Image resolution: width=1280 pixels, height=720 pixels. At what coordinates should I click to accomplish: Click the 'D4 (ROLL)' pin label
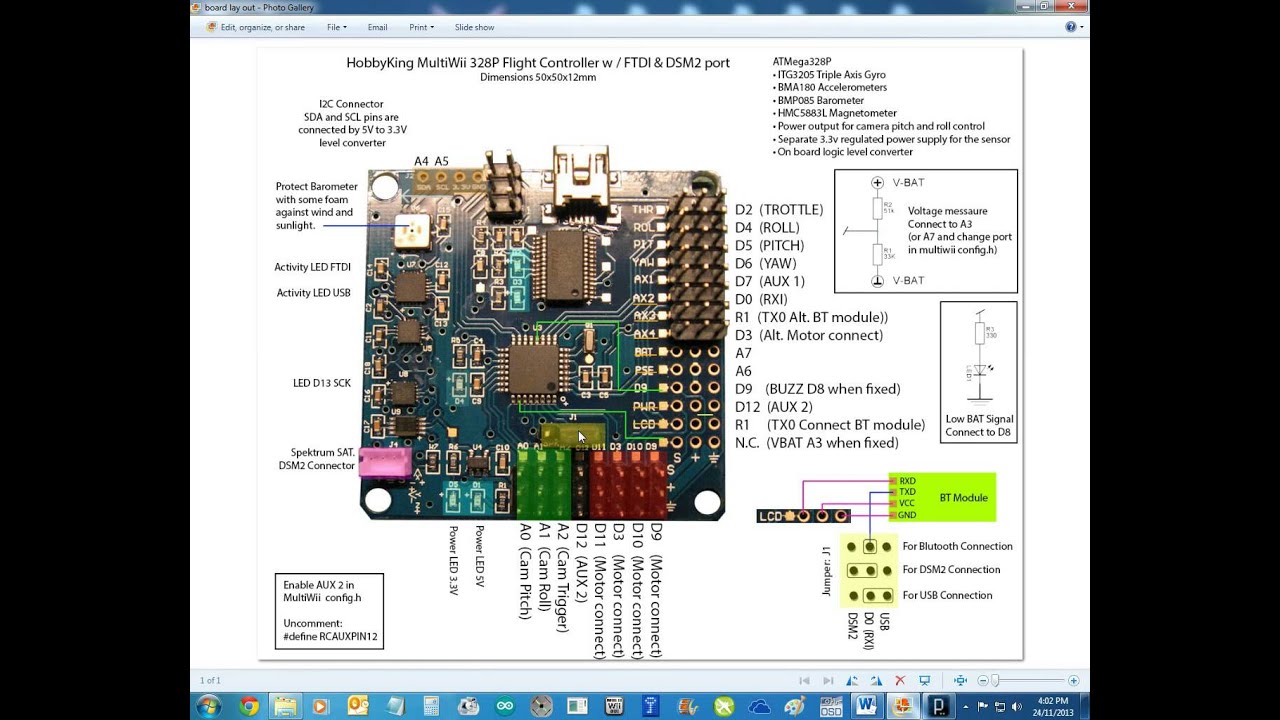(767, 228)
